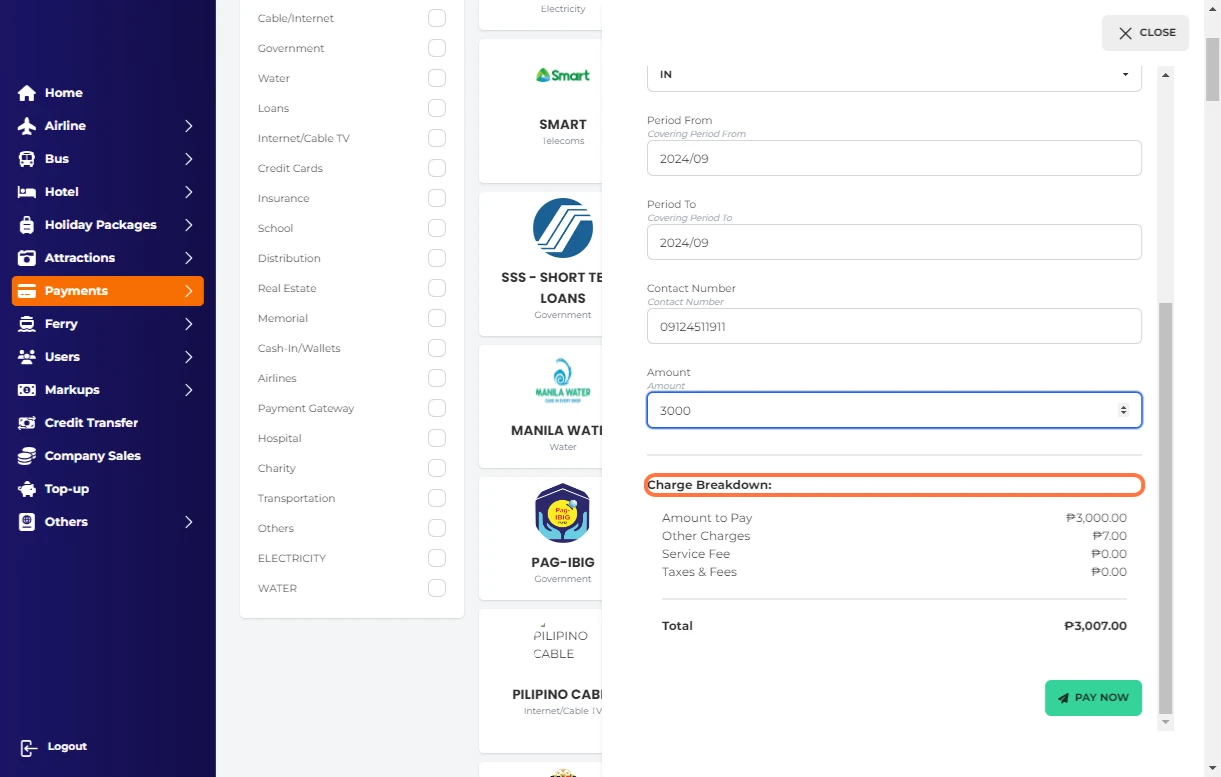Click the Contact Number input field

point(893,326)
